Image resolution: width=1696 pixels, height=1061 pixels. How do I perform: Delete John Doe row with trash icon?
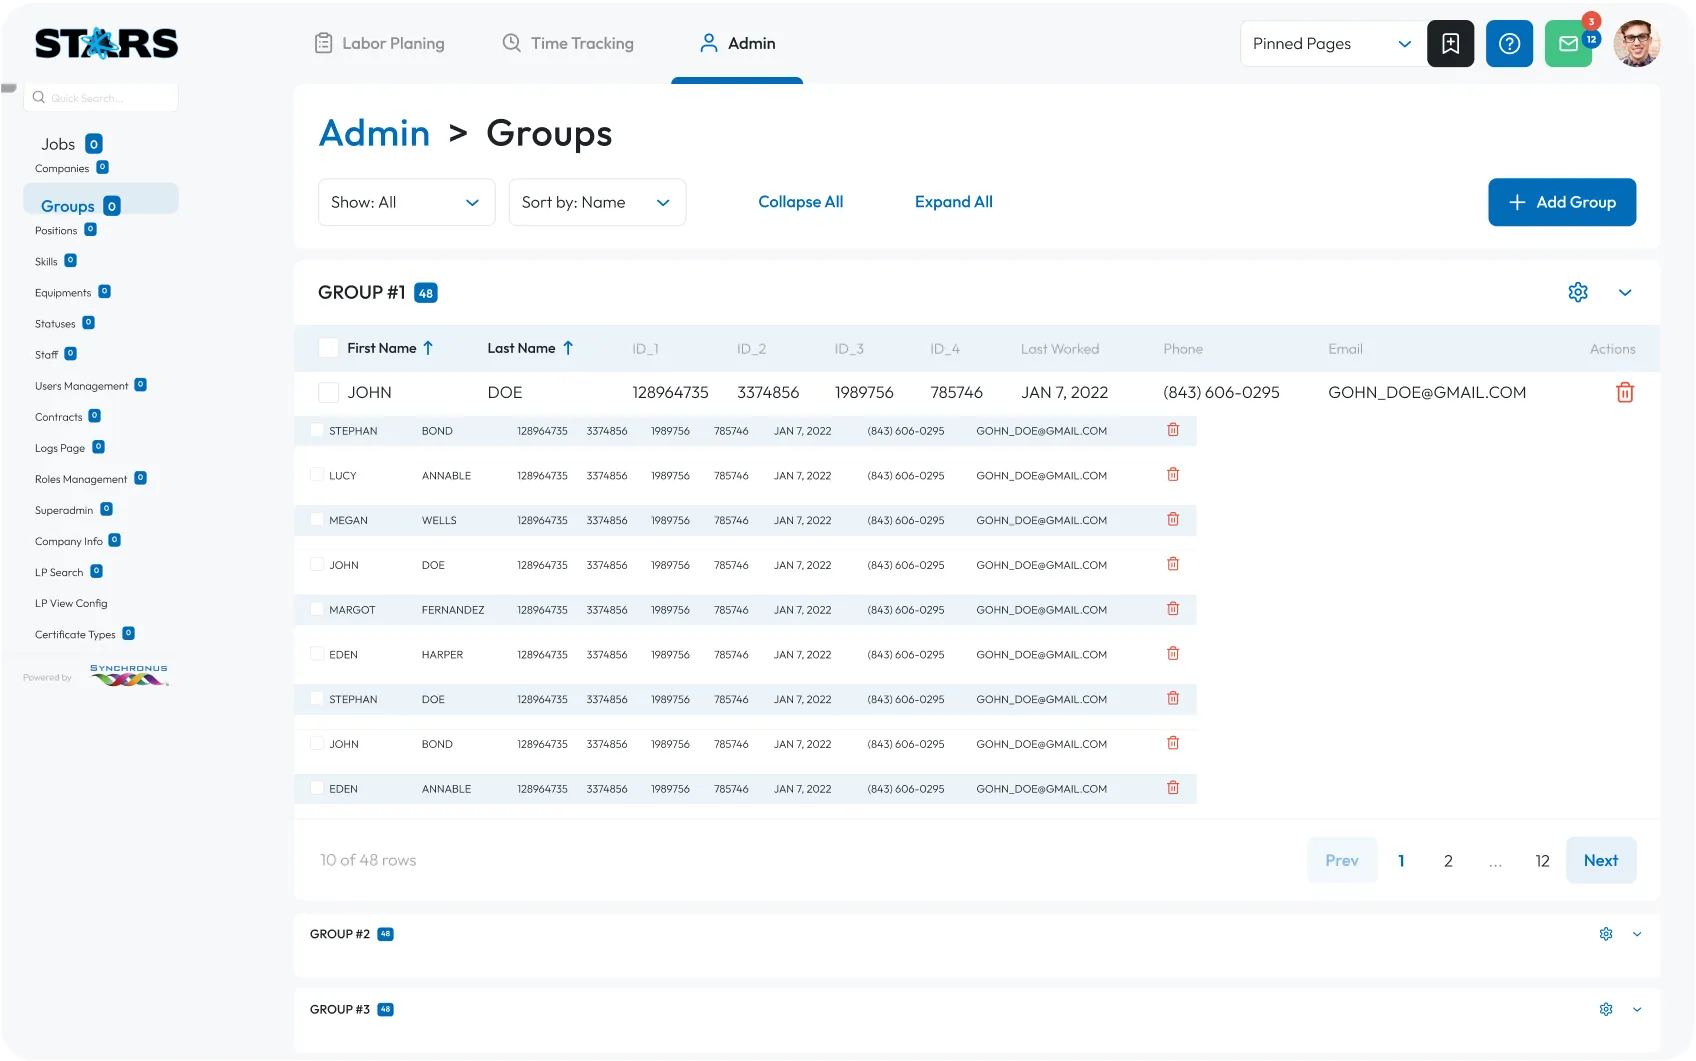tap(1625, 393)
